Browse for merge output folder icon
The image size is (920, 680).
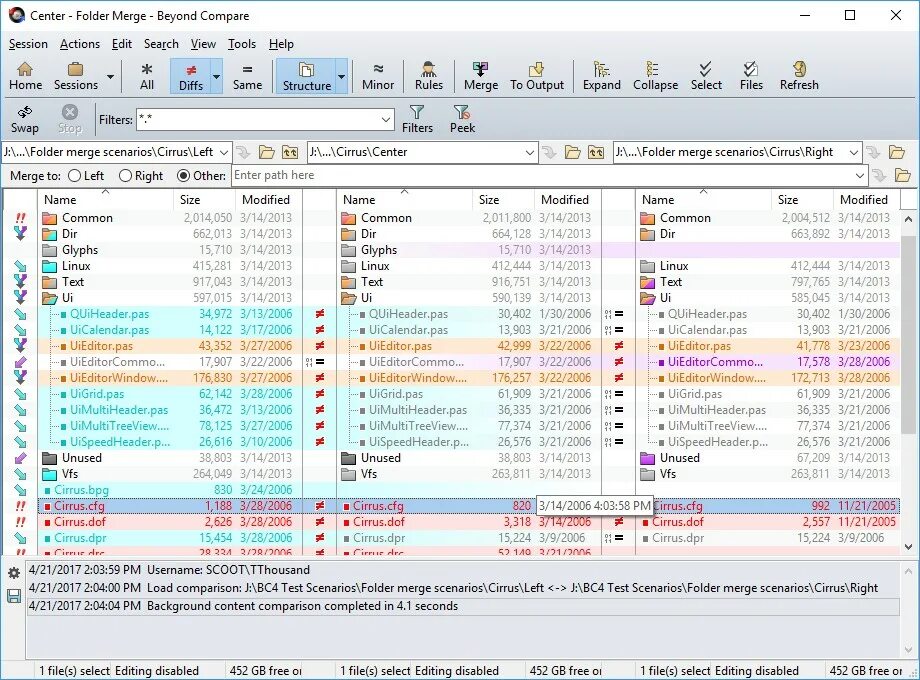click(902, 175)
